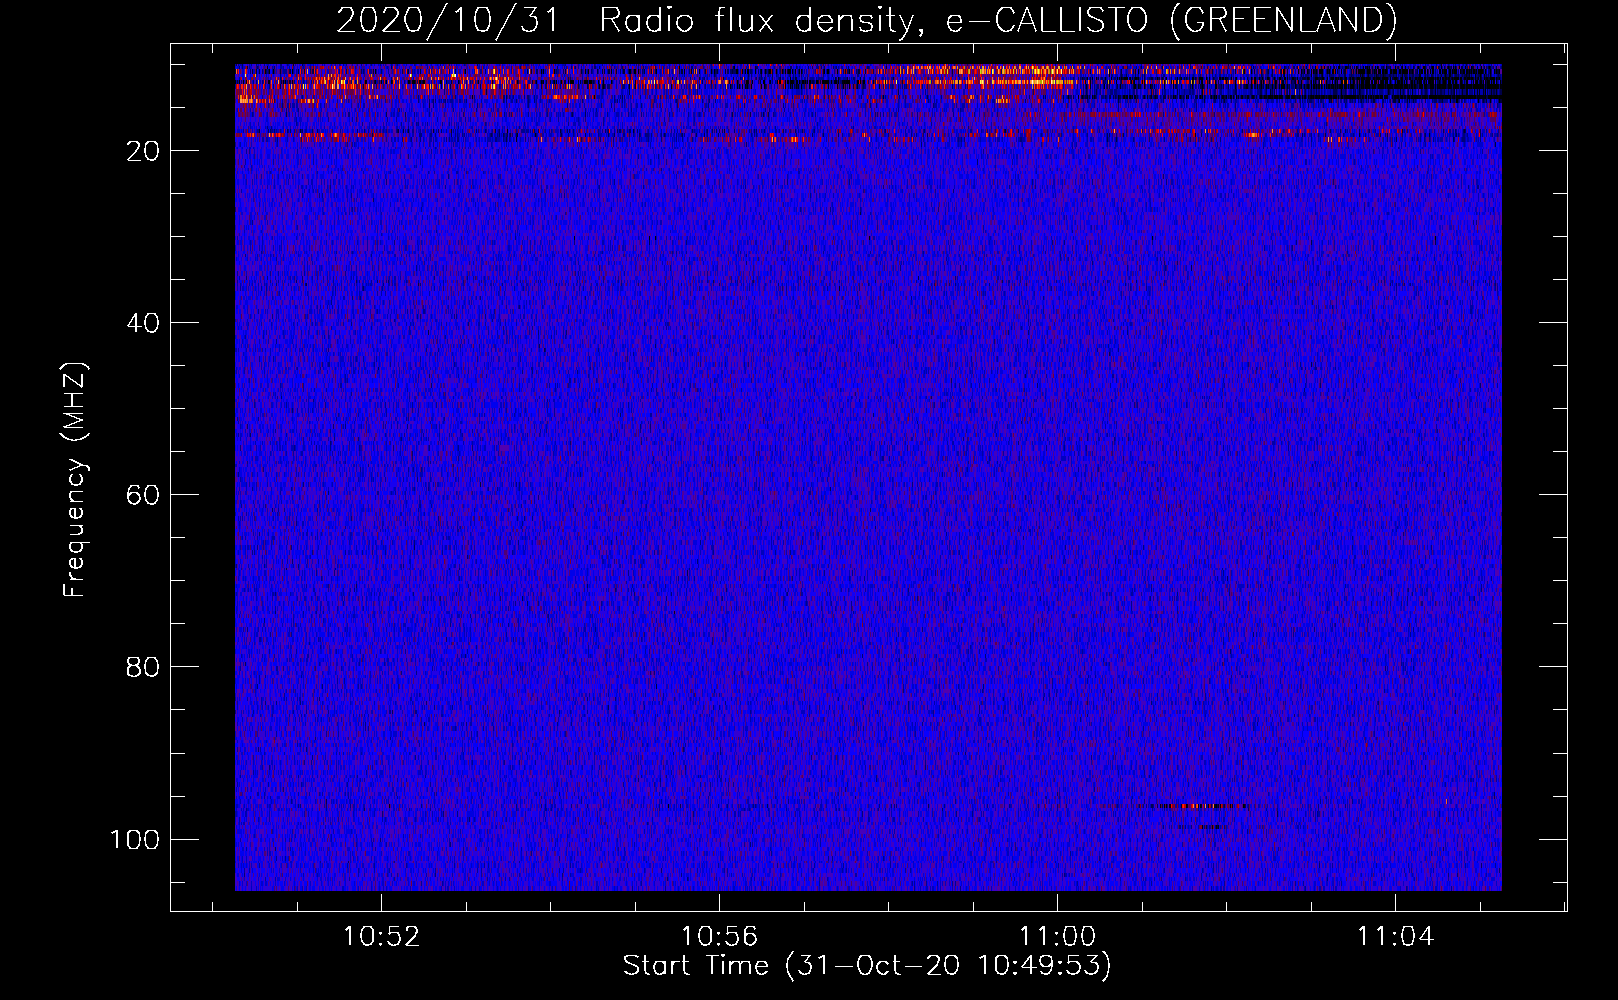Click the y-axis tick label '100'
This screenshot has width=1618, height=1000.
pos(135,839)
